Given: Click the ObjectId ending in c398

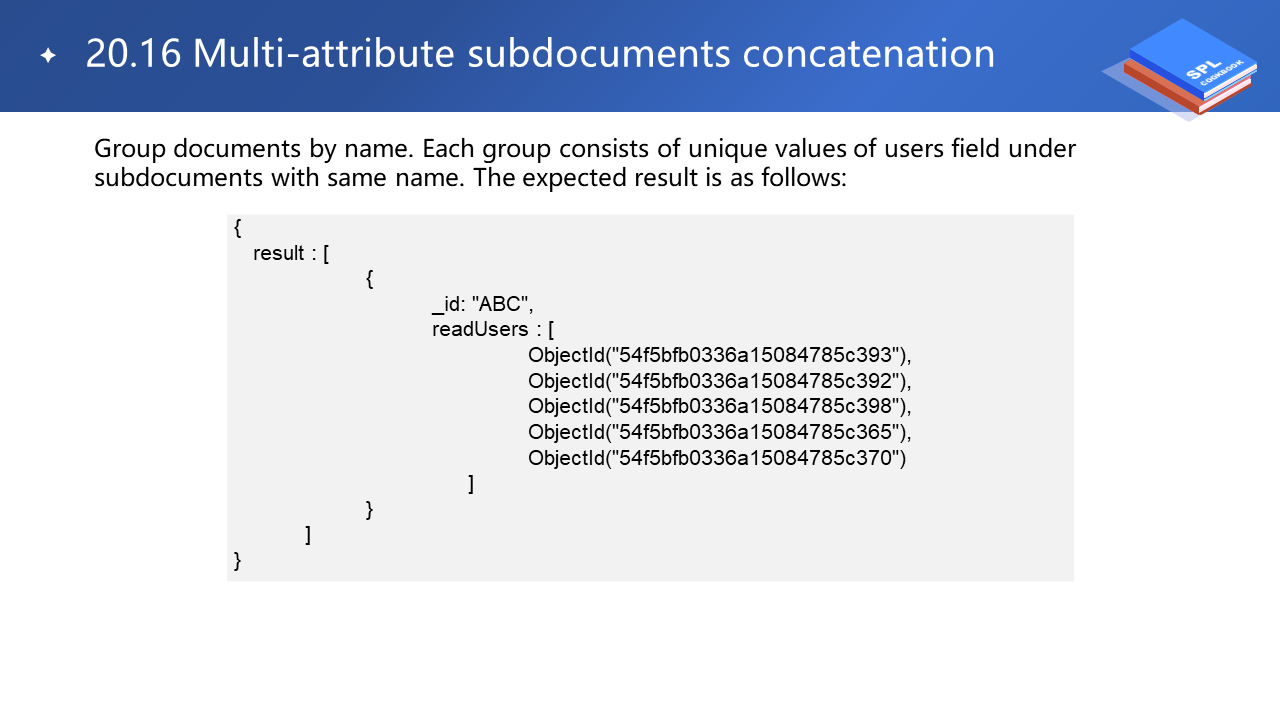Looking at the screenshot, I should 720,406.
